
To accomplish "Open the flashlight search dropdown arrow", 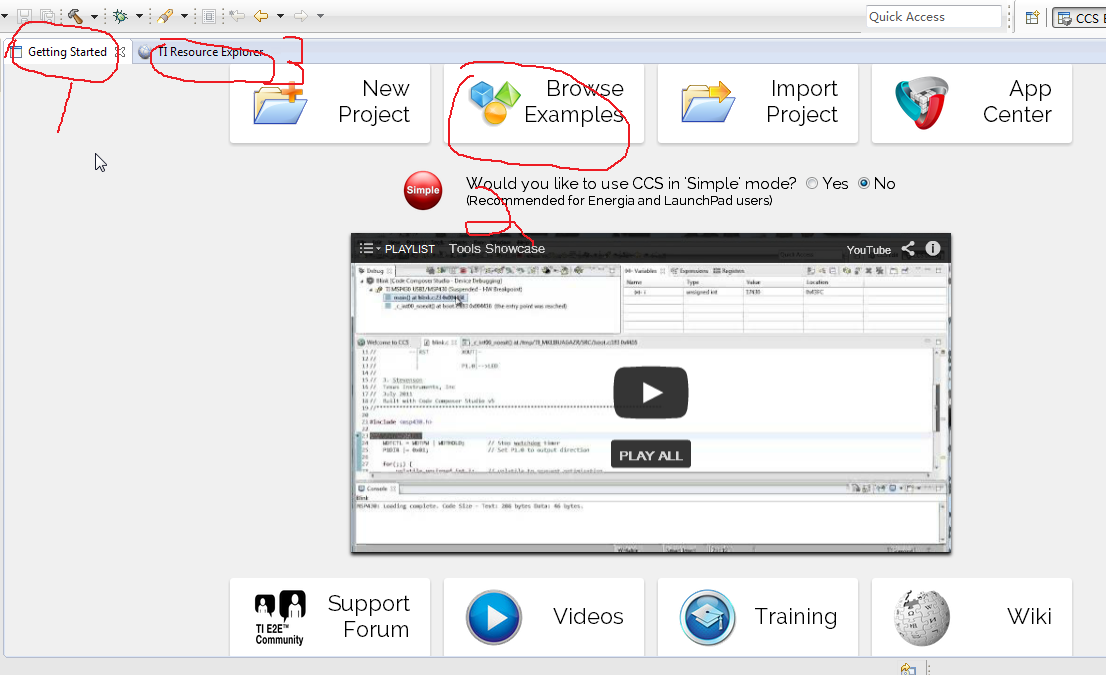I will [x=184, y=16].
